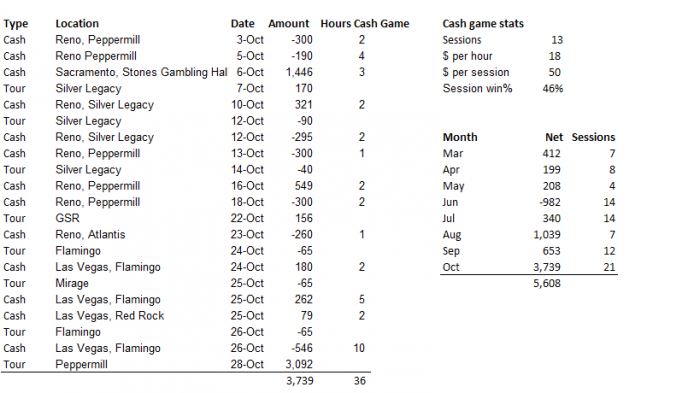This screenshot has height=393, width=700.
Task: Select the Sacramento, Stones Gambling Hall cell
Action: 141,72
